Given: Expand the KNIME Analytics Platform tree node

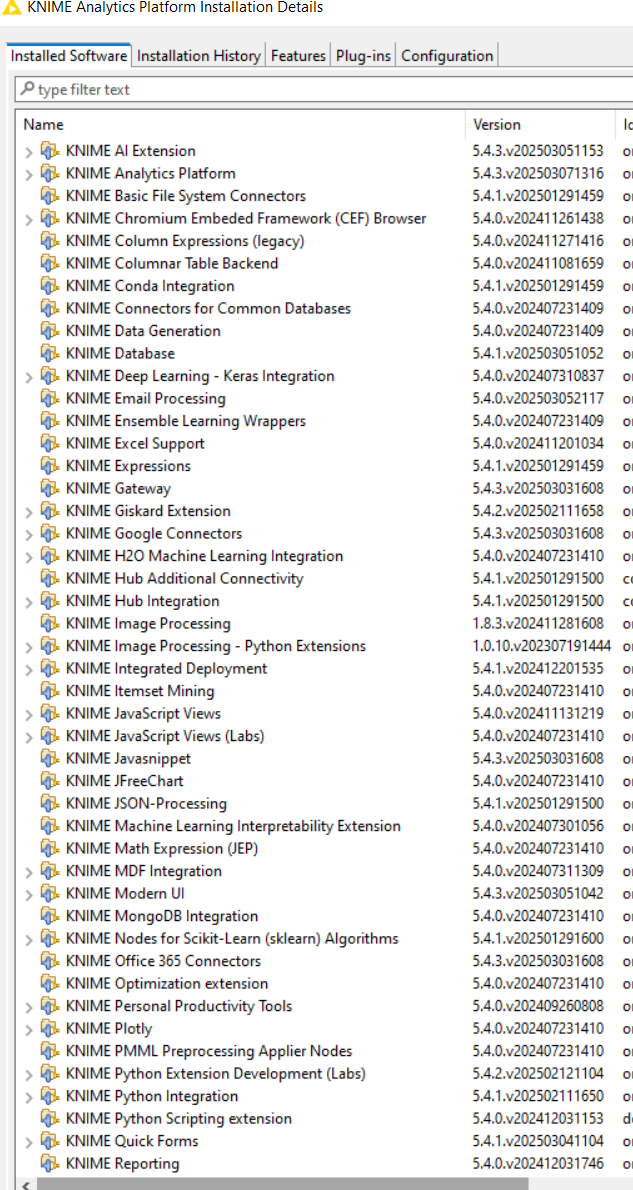Looking at the screenshot, I should point(28,174).
